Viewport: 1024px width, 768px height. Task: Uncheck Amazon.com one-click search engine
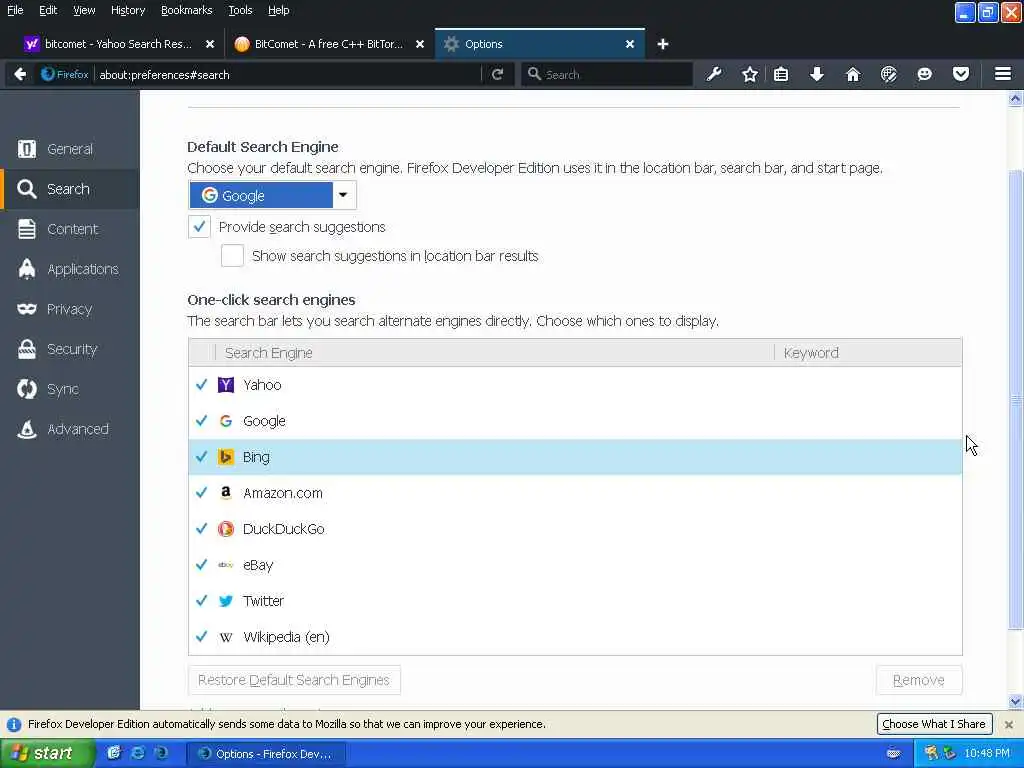click(202, 492)
